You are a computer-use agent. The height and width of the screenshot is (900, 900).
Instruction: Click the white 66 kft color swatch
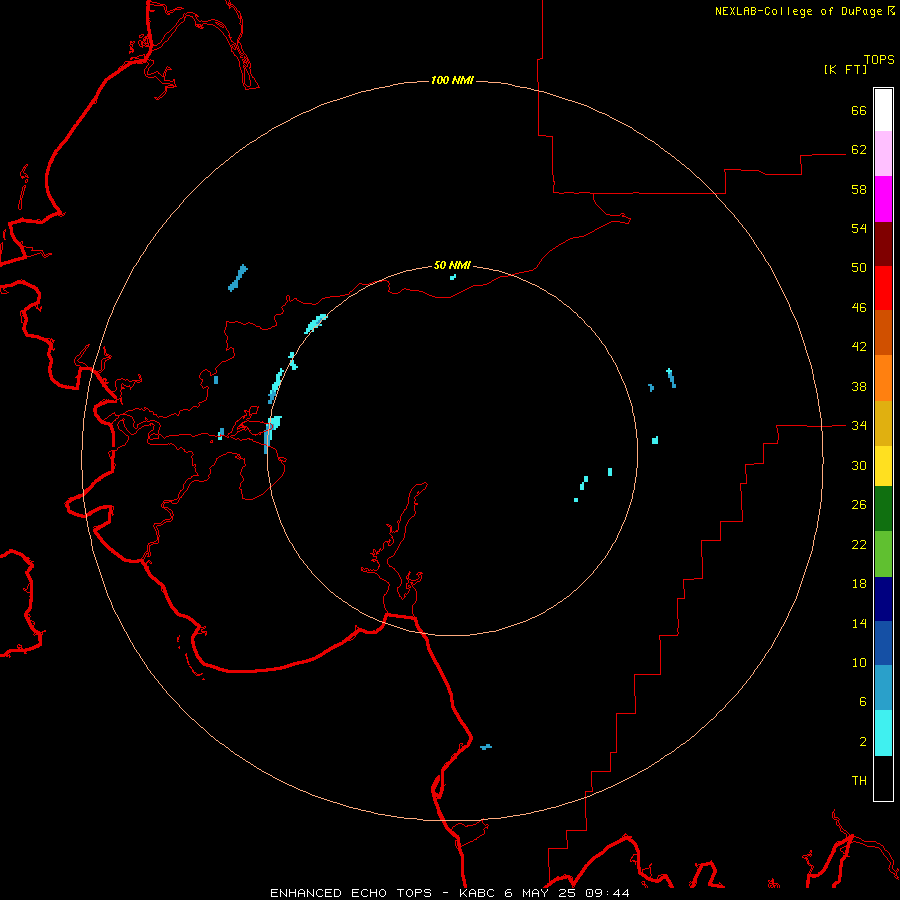883,110
